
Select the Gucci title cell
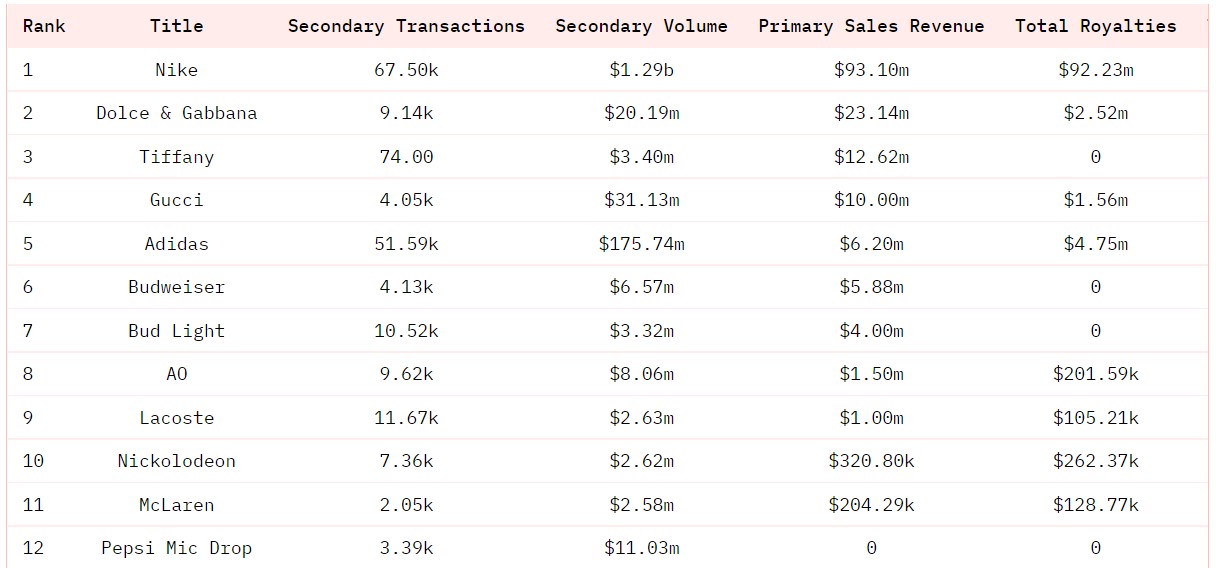pos(176,200)
